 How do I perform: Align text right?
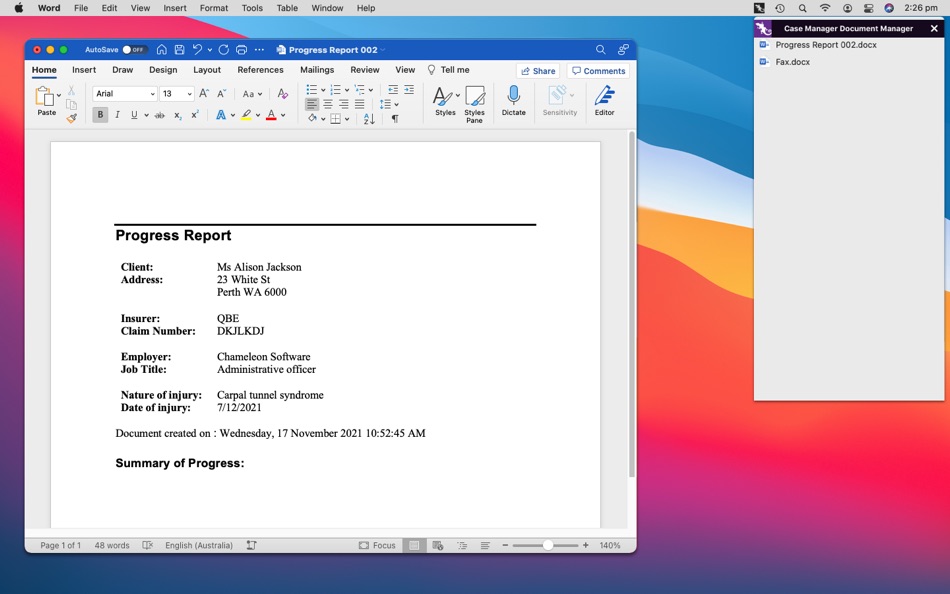pos(344,104)
